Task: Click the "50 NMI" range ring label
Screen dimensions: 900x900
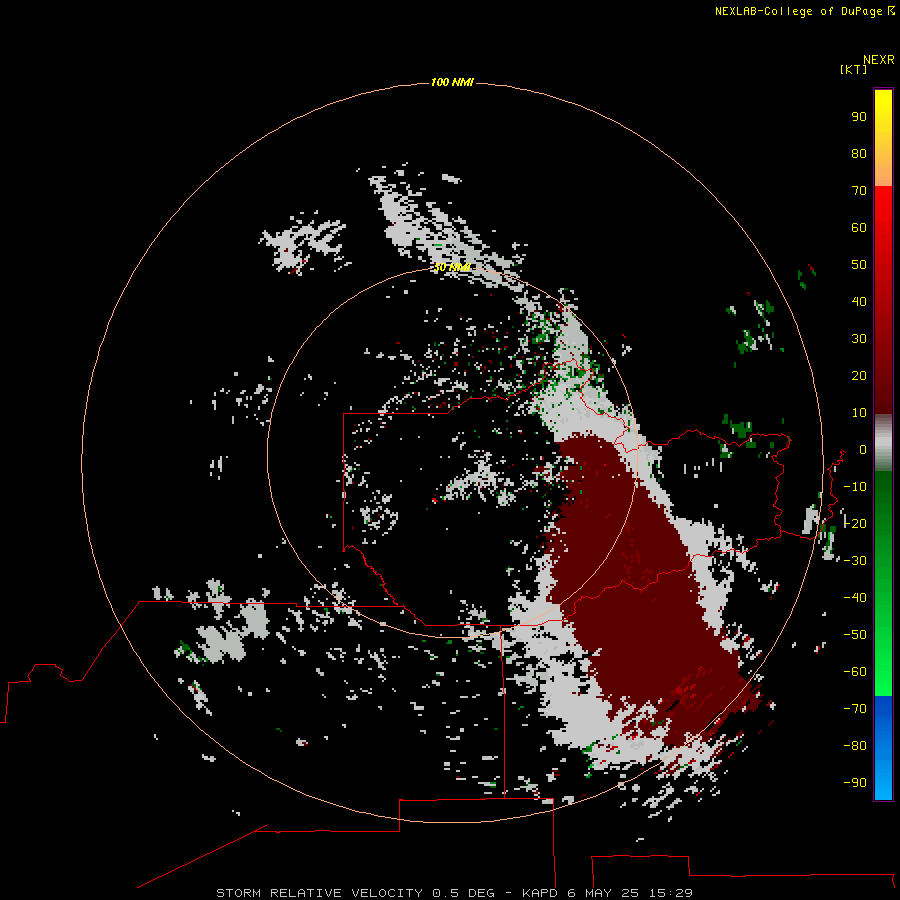Action: tap(452, 267)
